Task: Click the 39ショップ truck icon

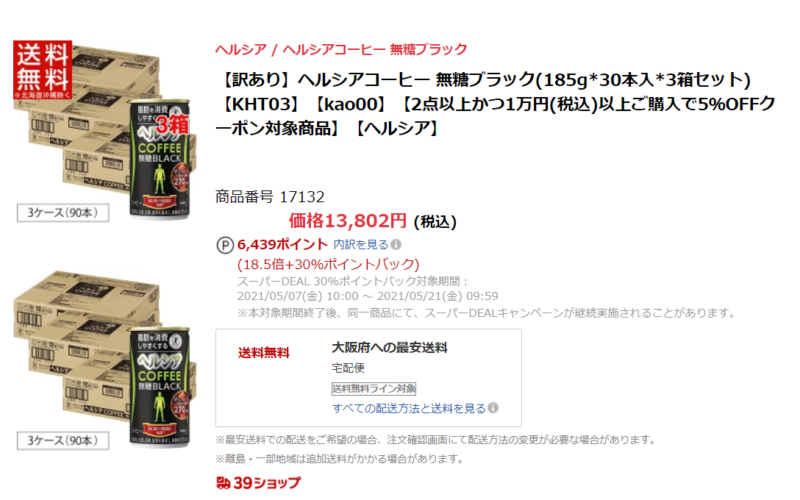Action: click(223, 483)
